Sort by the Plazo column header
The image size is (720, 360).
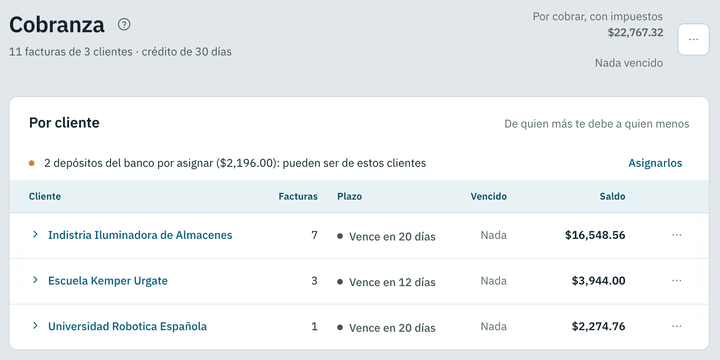click(x=349, y=197)
